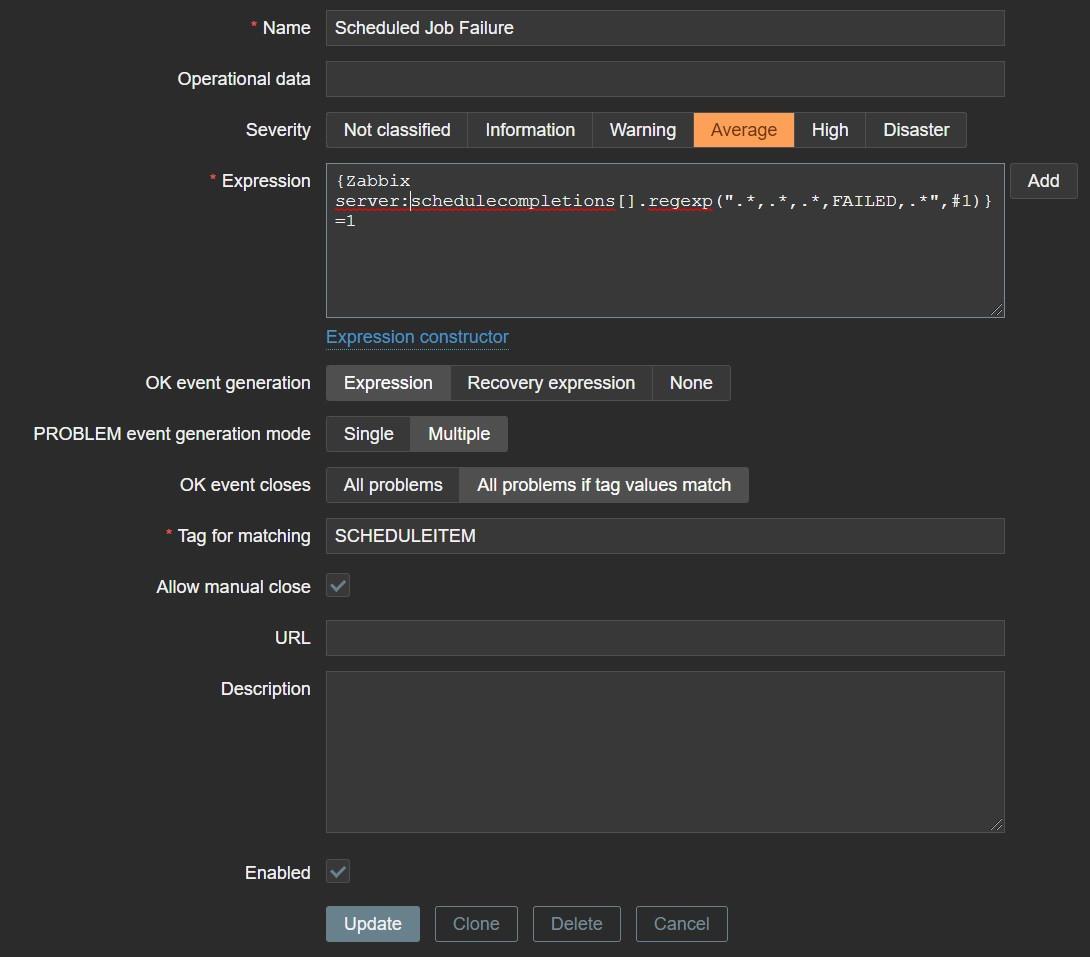
Task: Set OK event closes to All problems
Action: [x=392, y=484]
